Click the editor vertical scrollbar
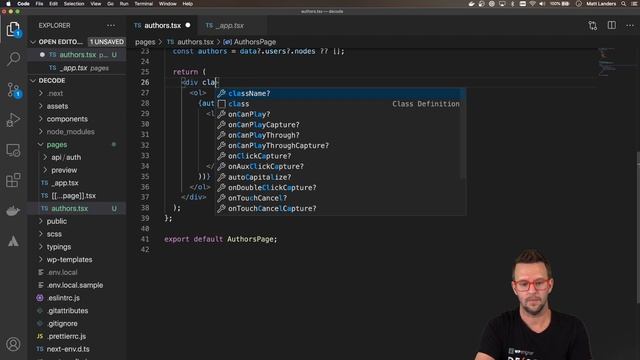Viewport: 640px width, 360px height. click(638, 227)
